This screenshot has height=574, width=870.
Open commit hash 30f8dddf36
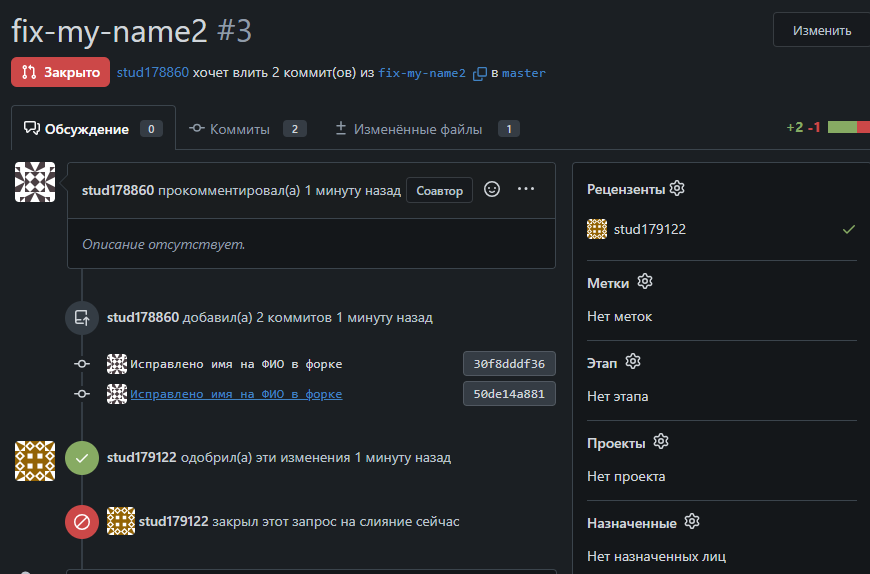(x=509, y=364)
